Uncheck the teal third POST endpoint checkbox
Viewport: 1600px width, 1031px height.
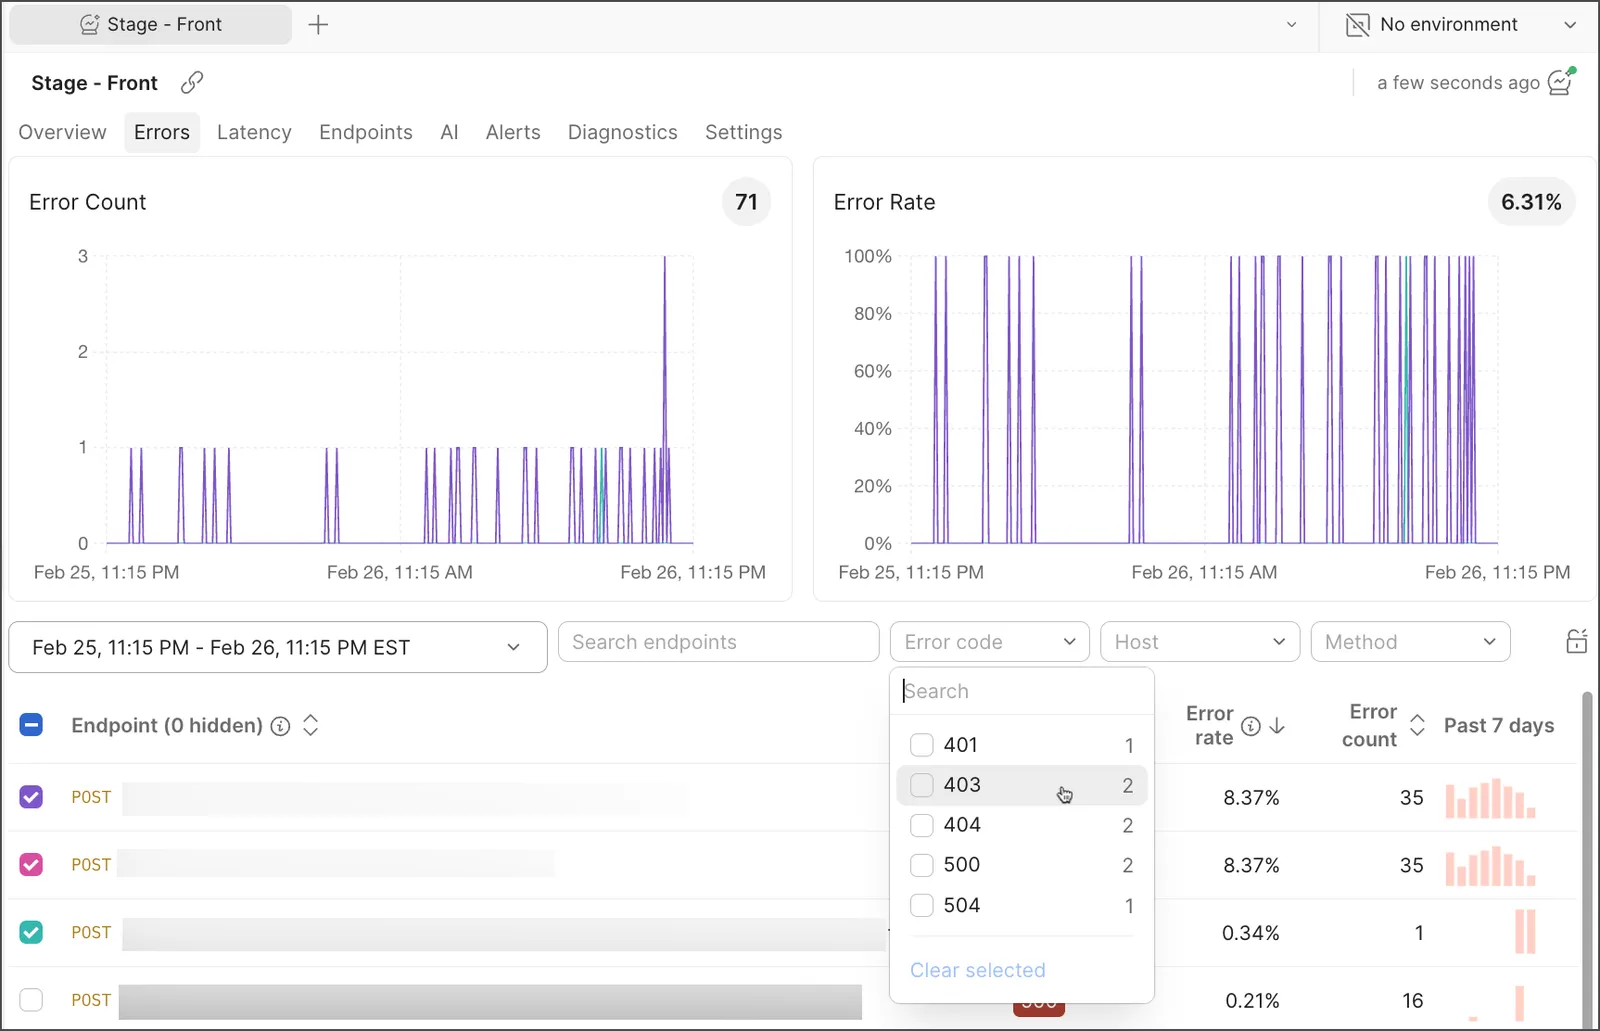[x=31, y=932]
